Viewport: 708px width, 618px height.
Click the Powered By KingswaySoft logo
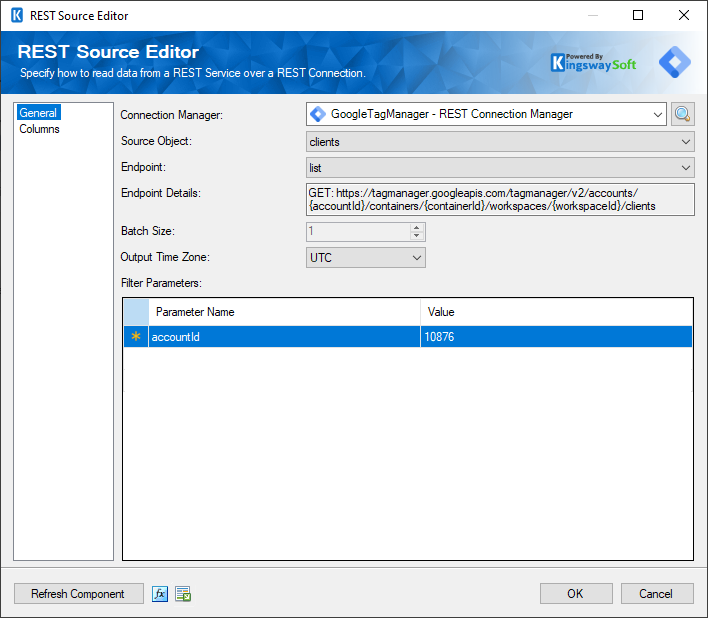pyautogui.click(x=593, y=63)
